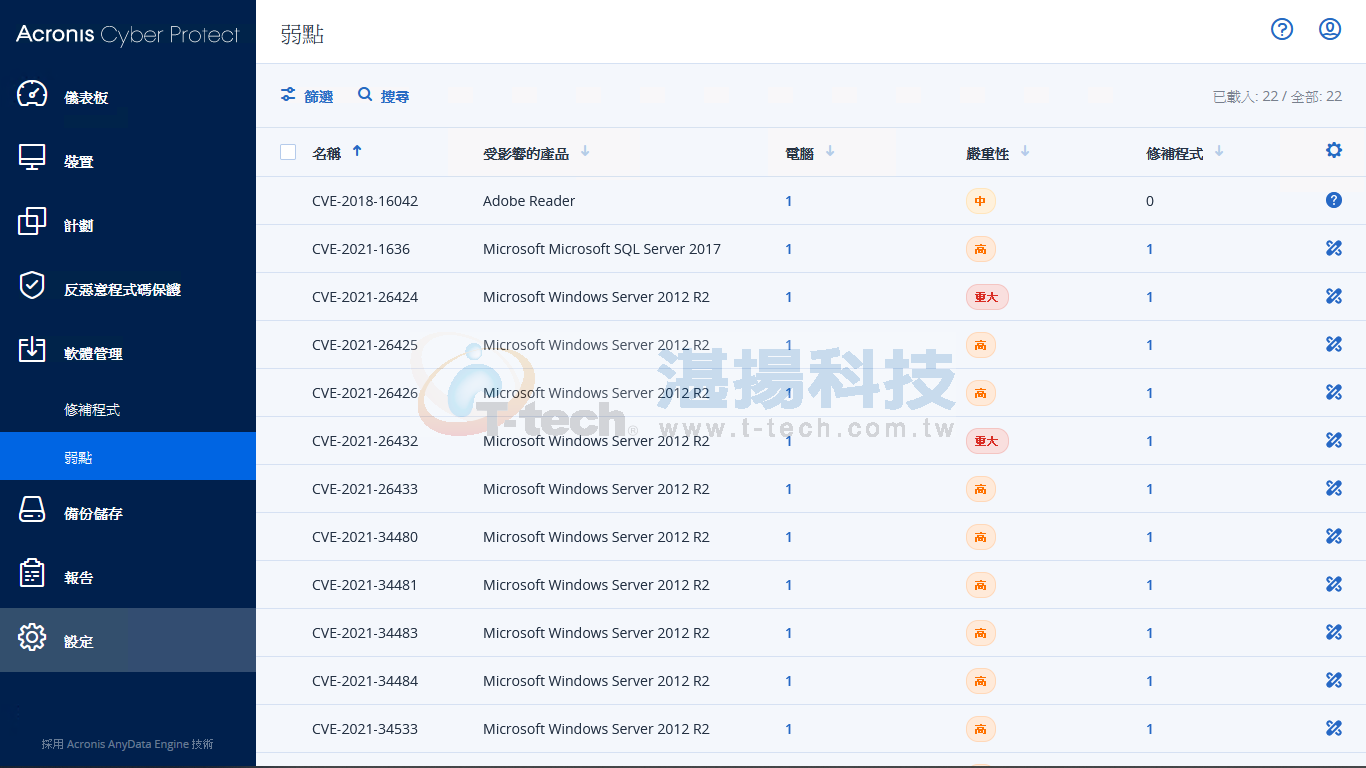Click computer count link for CVE-2021-26424
The width and height of the screenshot is (1366, 768).
tap(789, 297)
